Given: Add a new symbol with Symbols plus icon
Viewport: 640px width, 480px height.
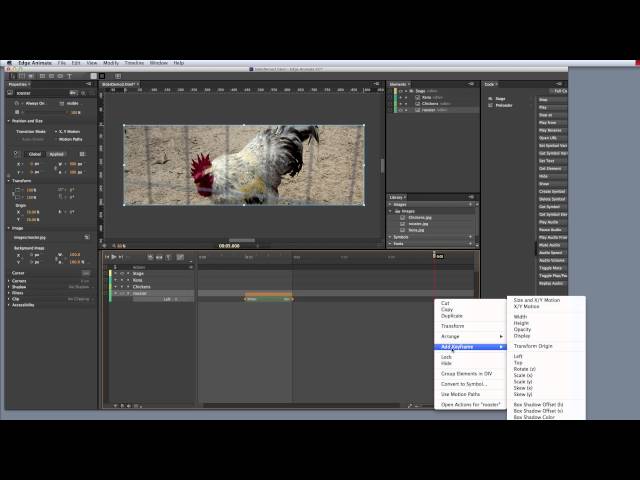Looking at the screenshot, I should pyautogui.click(x=471, y=237).
